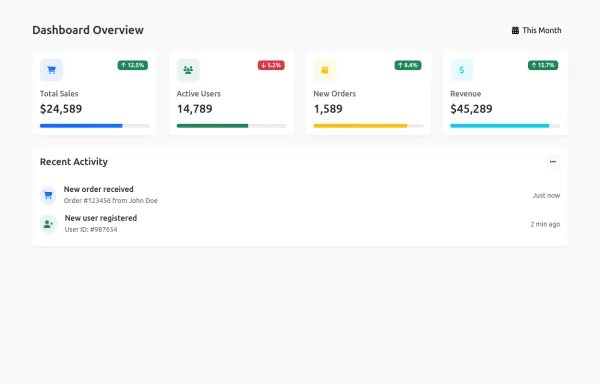The width and height of the screenshot is (600, 384).
Task: Click the Total Sales label
Action: (59, 94)
